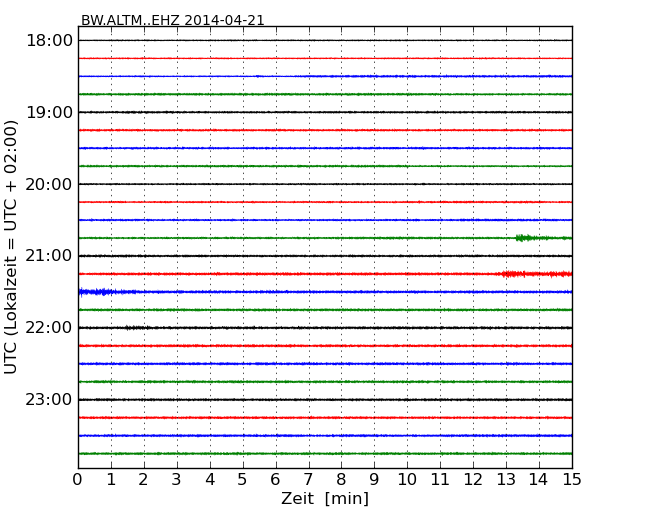Screen dimensions: 650x520
Task: Click the 18:00 time tick label
Action: coord(49,41)
